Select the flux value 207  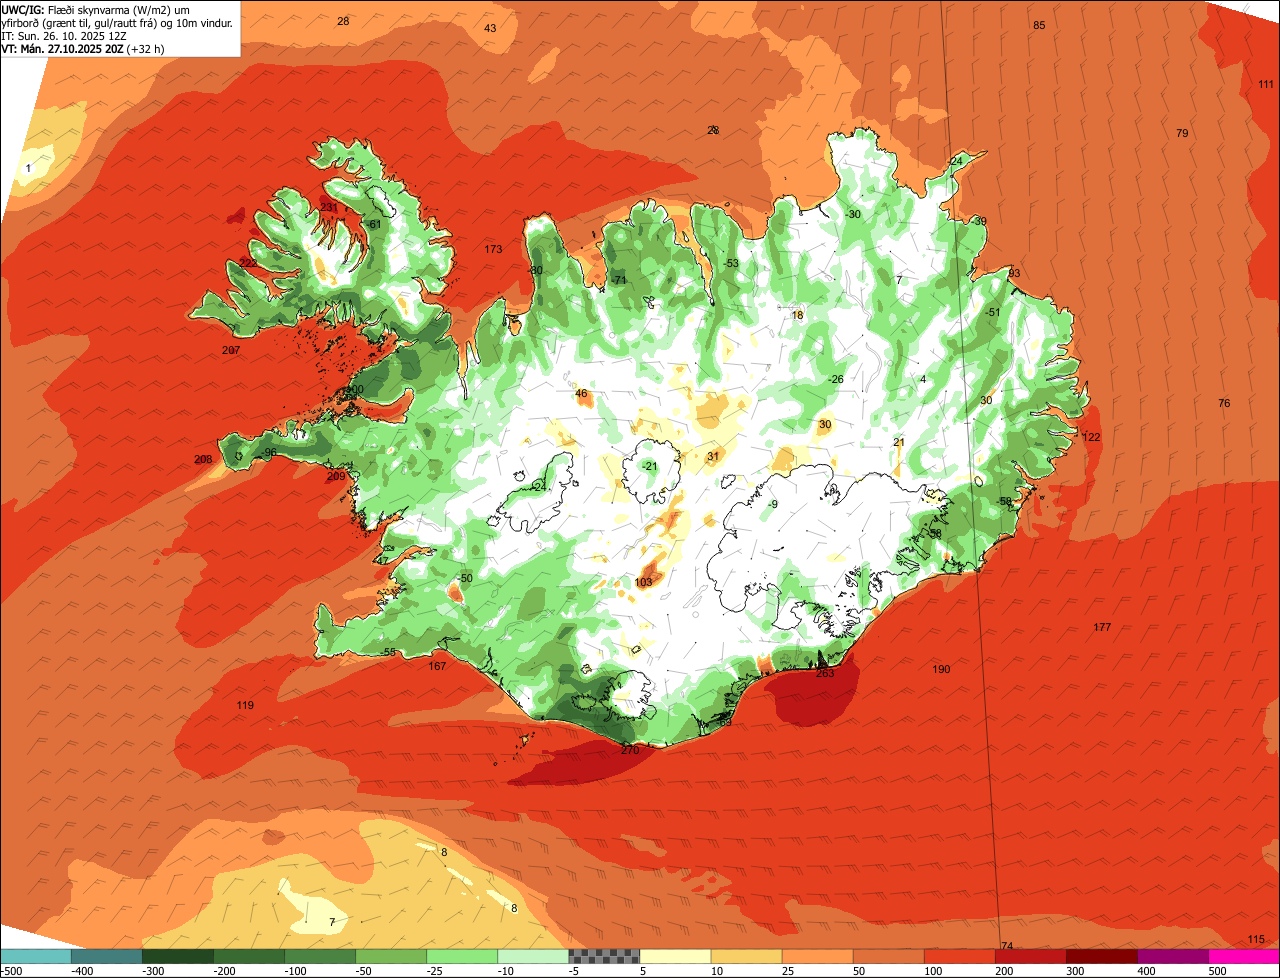pyautogui.click(x=231, y=350)
